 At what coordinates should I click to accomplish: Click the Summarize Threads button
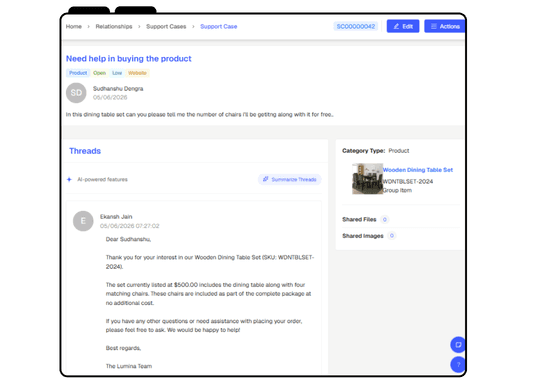(x=290, y=179)
